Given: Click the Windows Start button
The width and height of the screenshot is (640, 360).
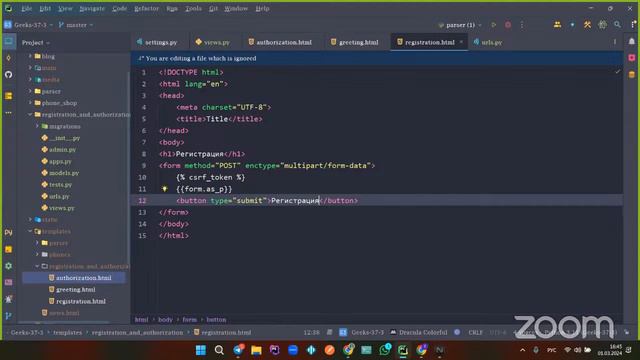Looking at the screenshot, I should 201,350.
